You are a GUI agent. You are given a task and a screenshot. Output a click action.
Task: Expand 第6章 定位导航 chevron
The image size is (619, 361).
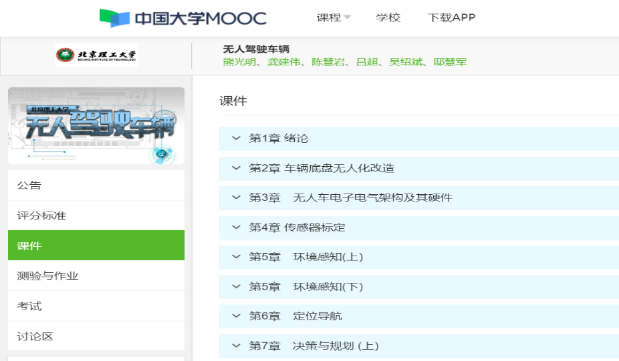(236, 316)
